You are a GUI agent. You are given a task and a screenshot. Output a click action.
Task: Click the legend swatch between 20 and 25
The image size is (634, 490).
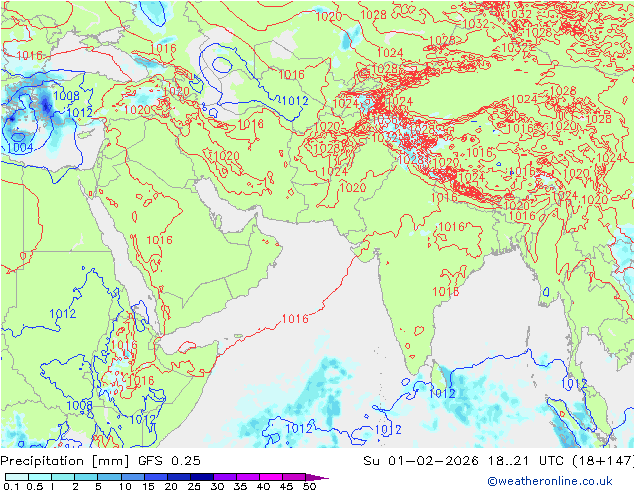tap(178, 477)
